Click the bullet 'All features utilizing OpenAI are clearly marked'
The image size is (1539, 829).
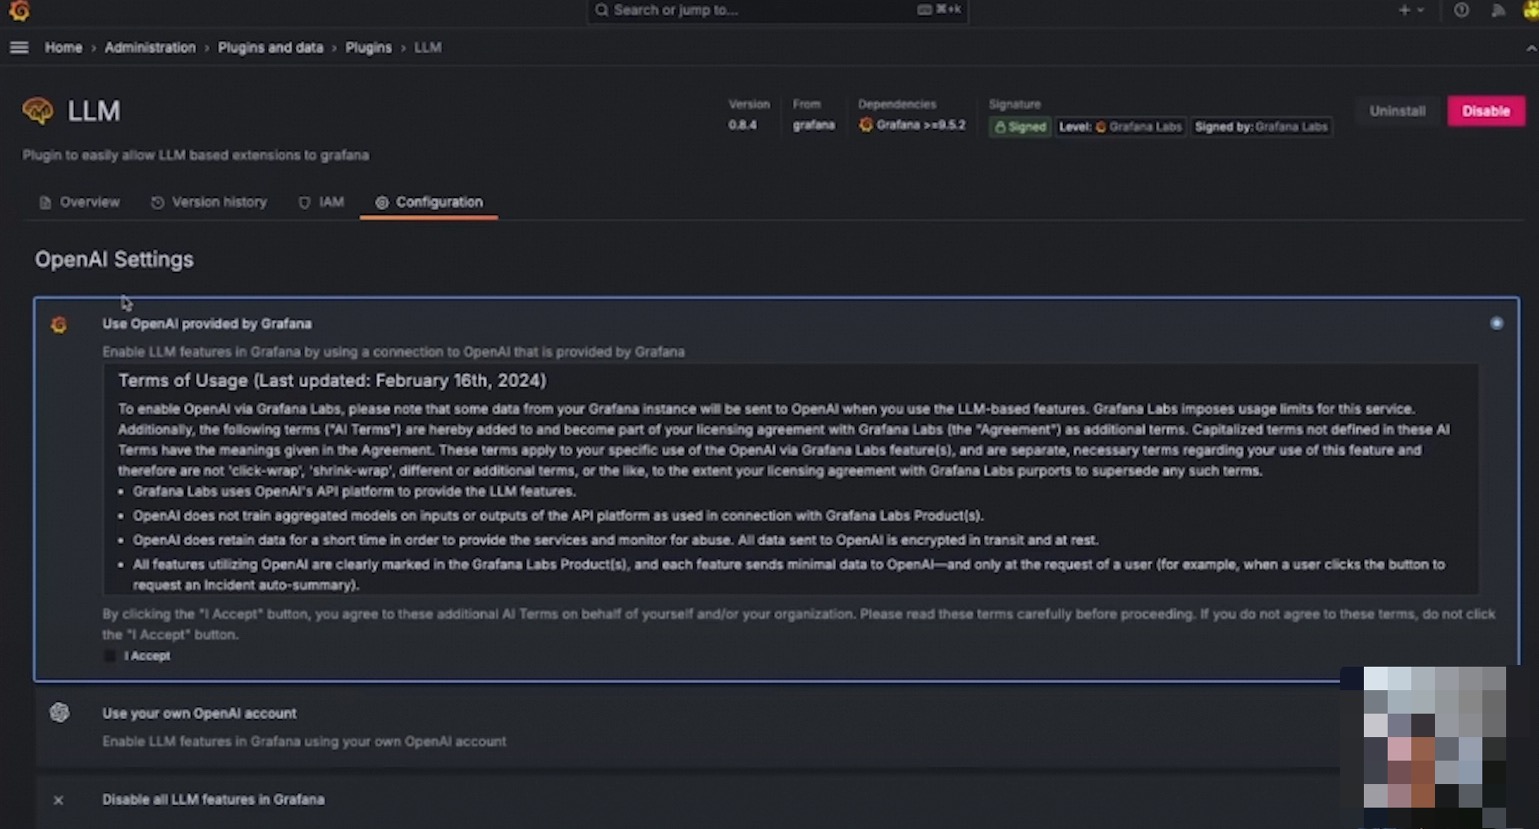tap(789, 575)
